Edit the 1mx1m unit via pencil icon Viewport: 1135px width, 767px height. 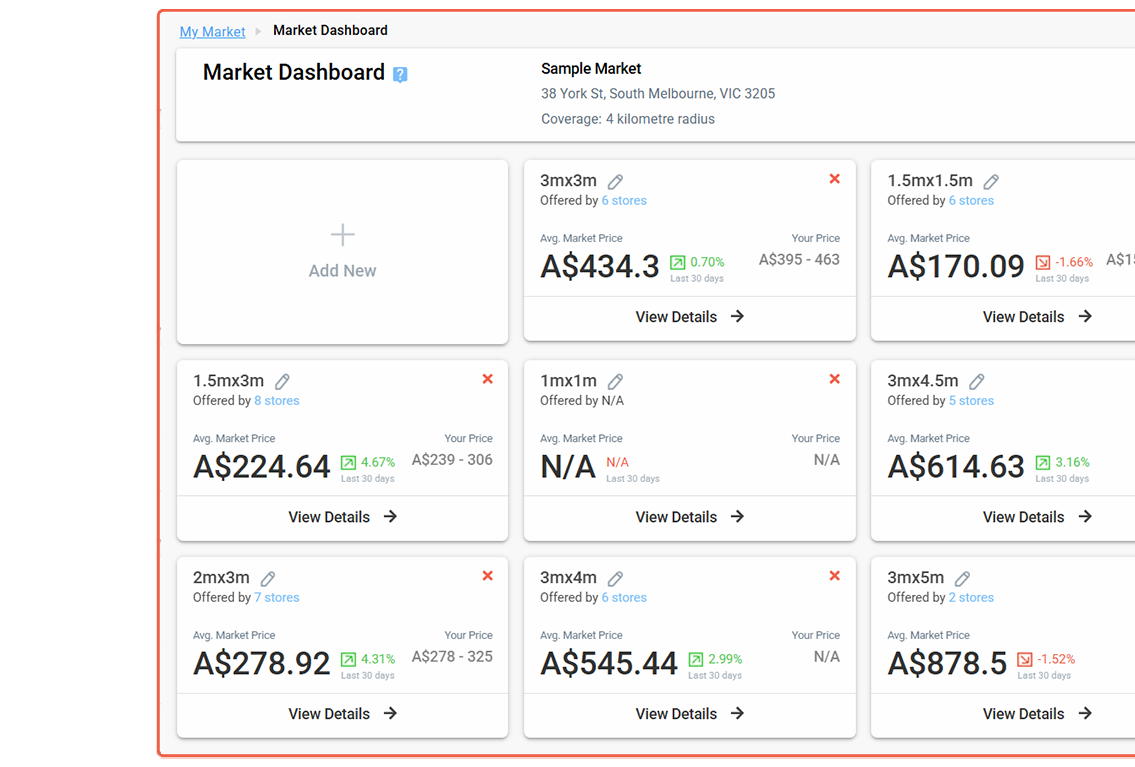coord(616,381)
